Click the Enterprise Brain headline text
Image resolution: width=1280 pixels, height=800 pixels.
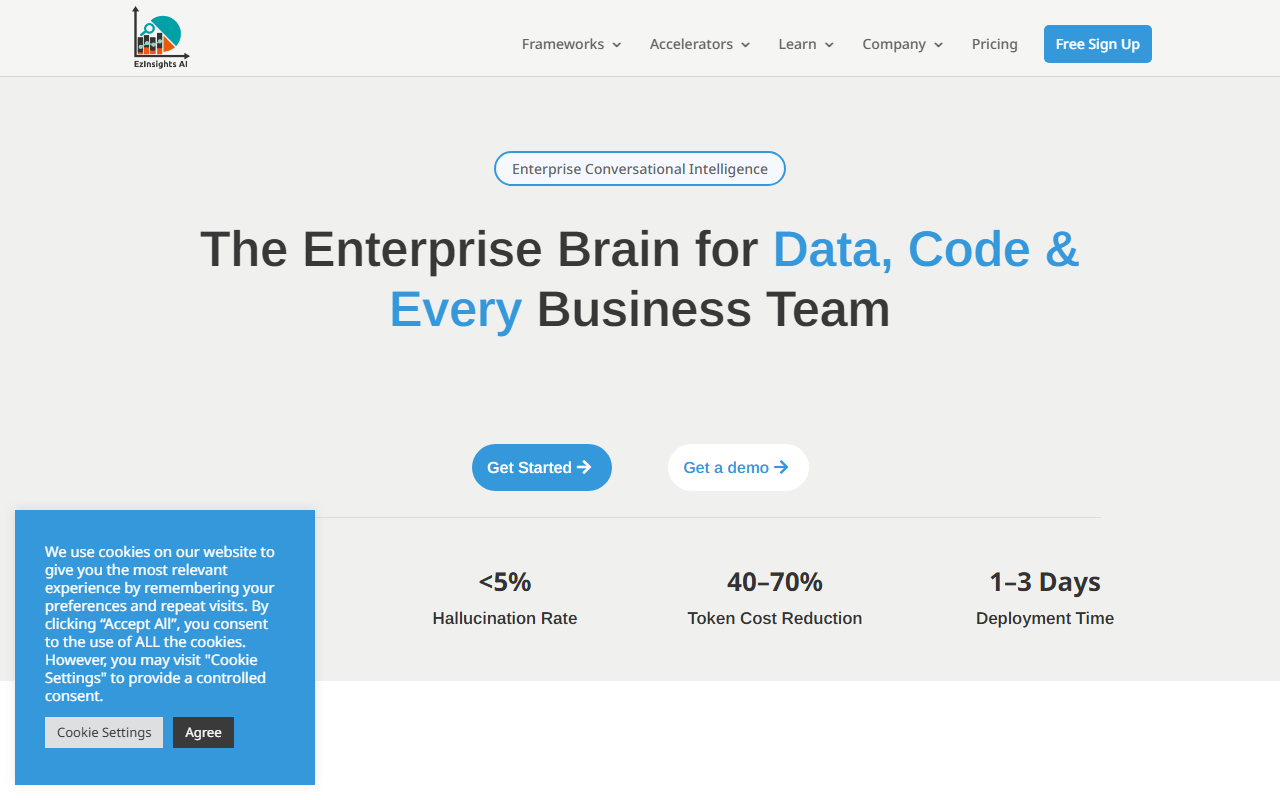click(x=640, y=279)
